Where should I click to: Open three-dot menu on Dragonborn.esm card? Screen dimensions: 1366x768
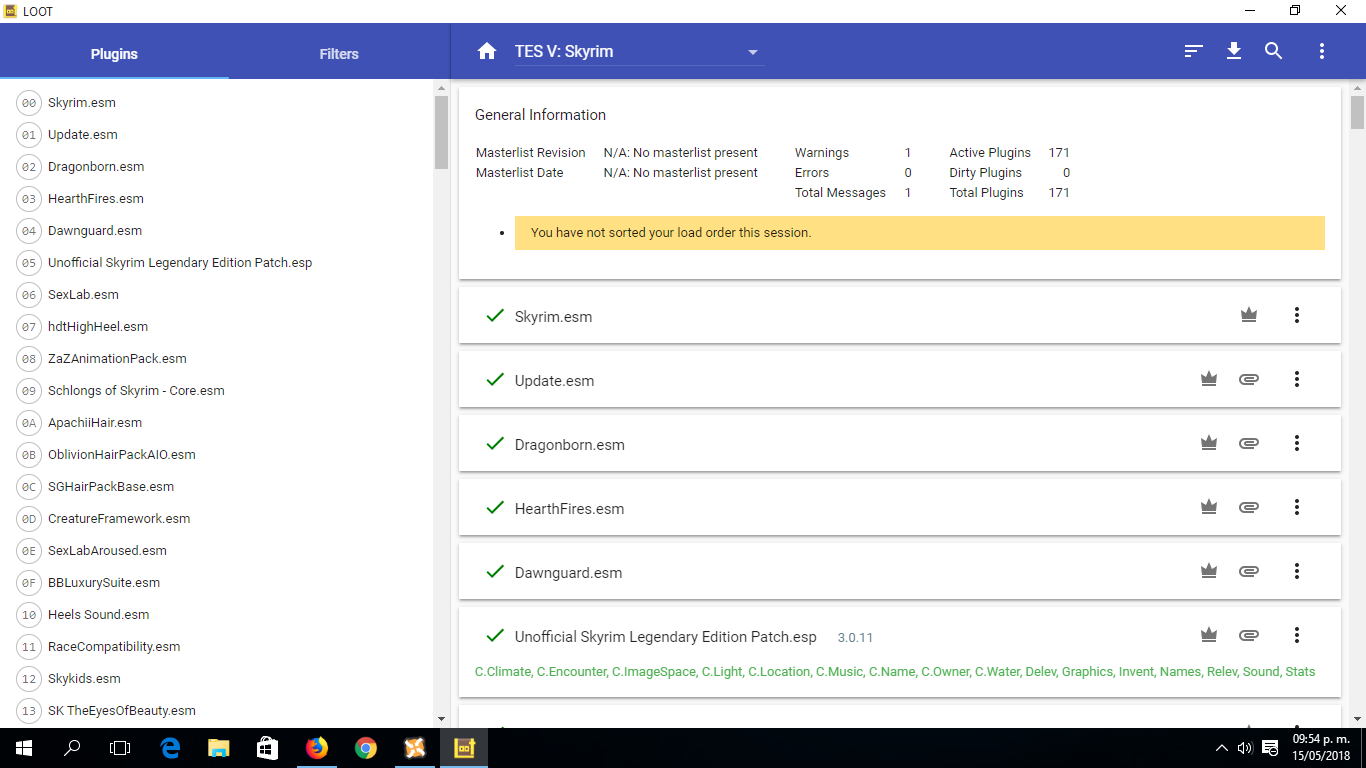click(x=1297, y=443)
